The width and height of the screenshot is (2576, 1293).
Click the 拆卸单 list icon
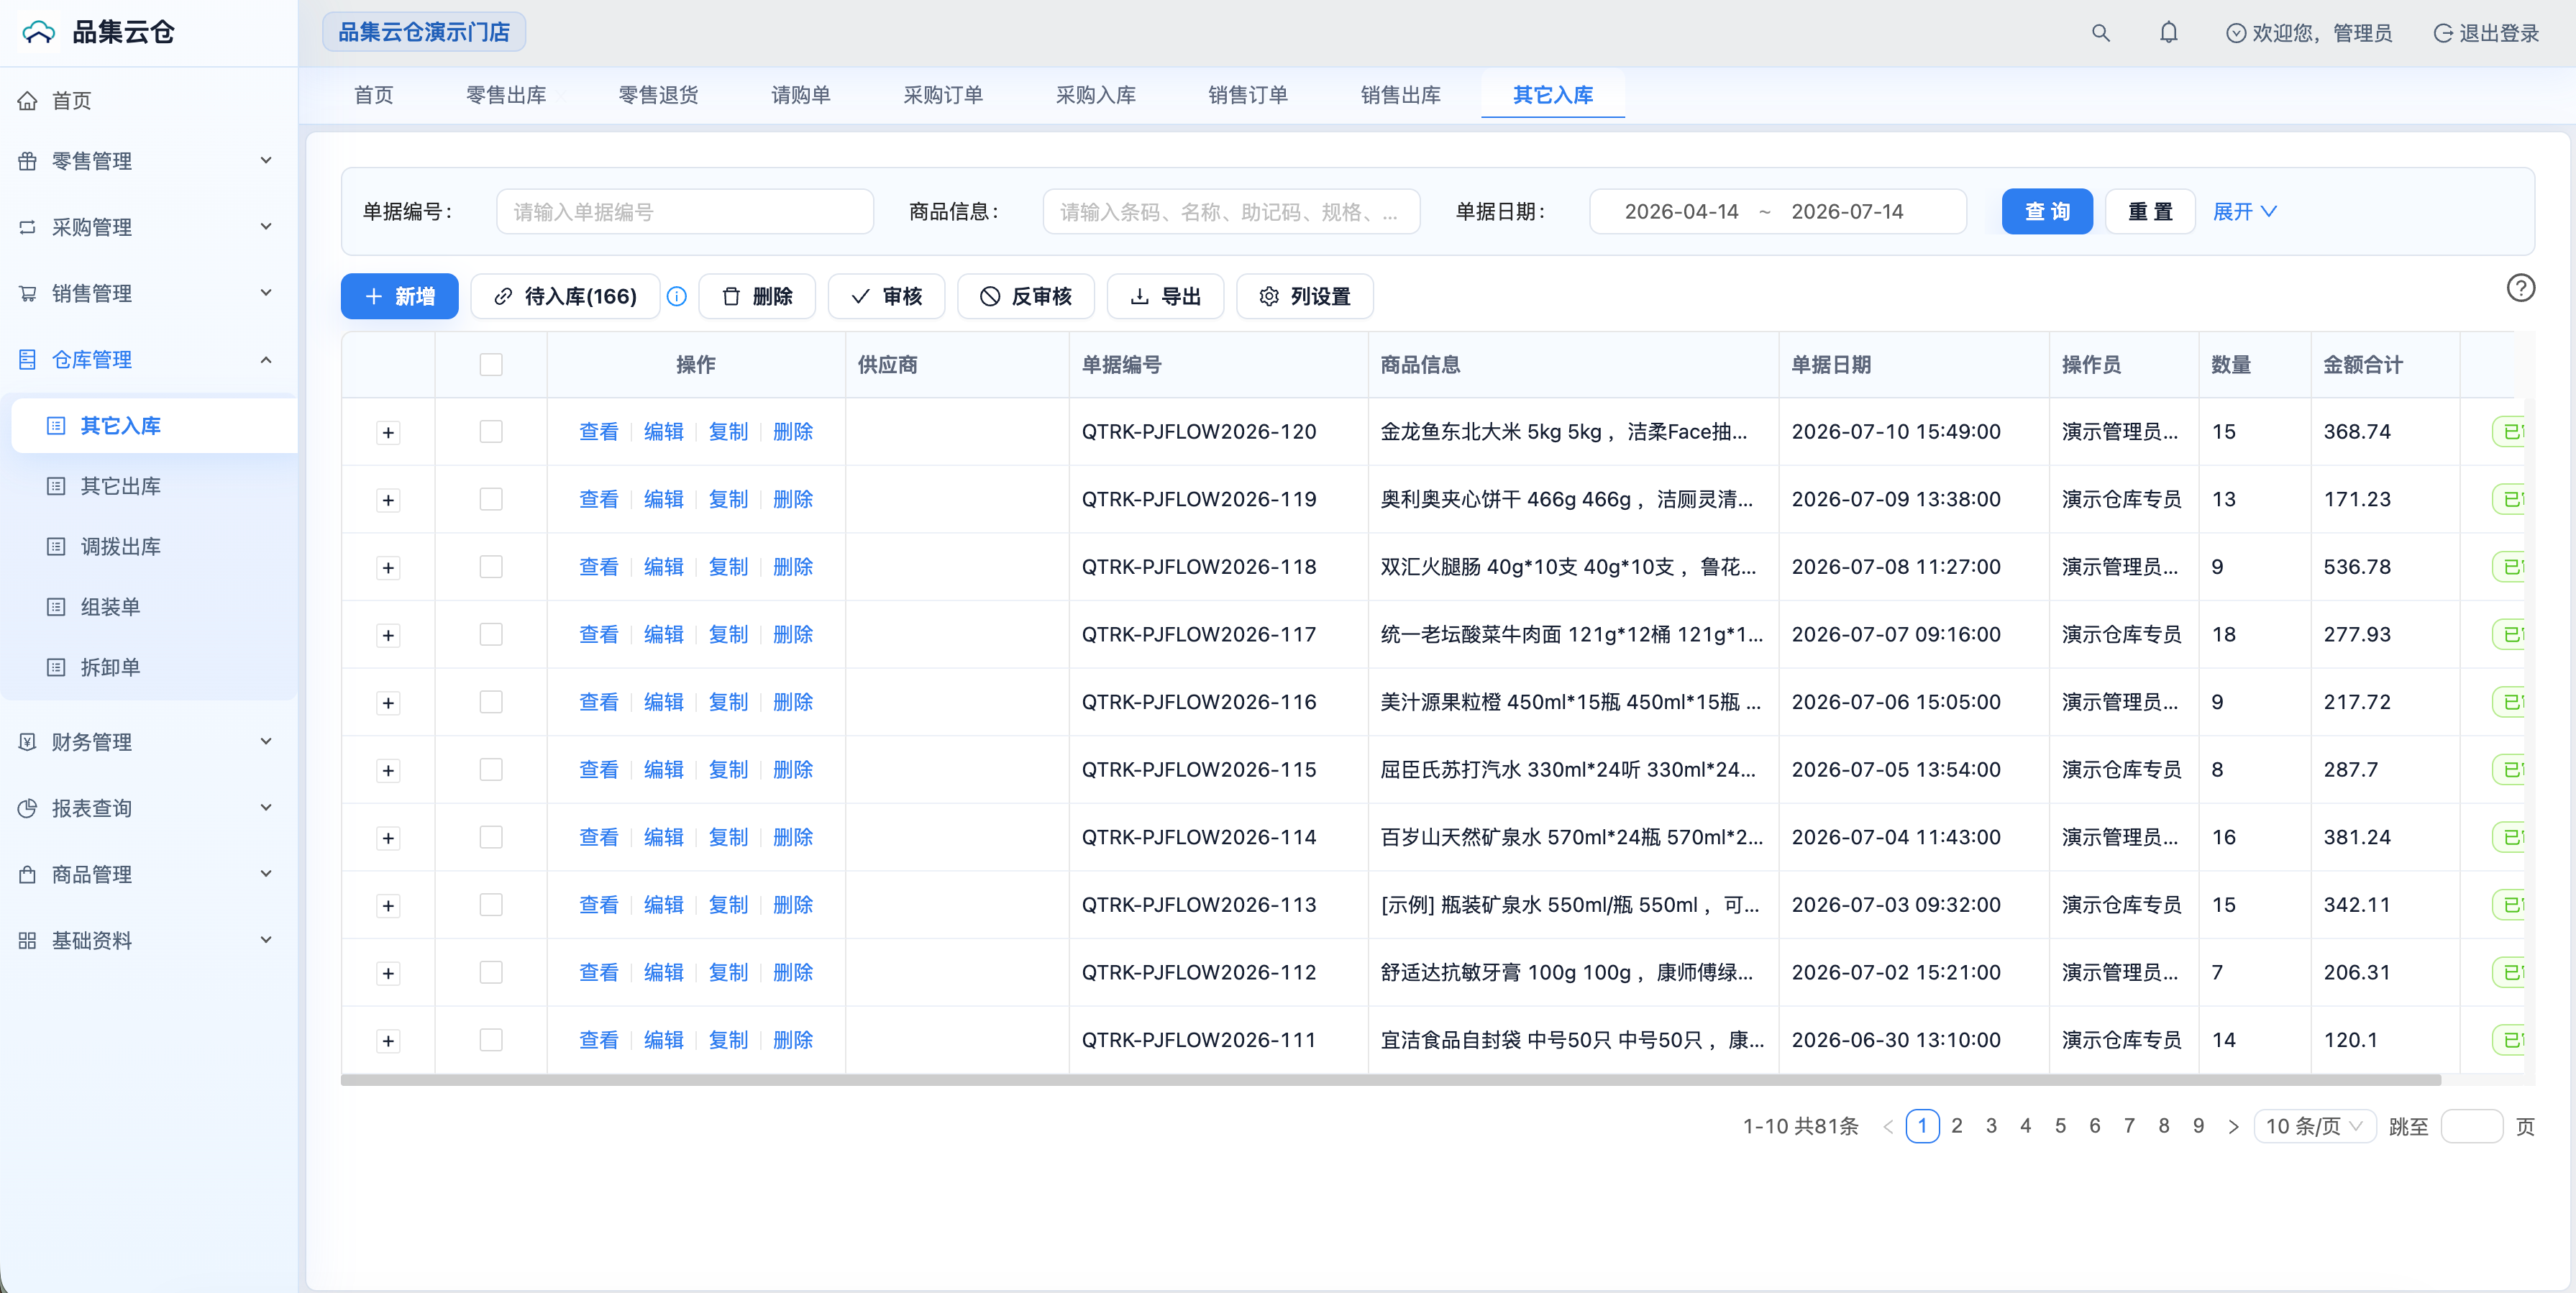56,667
